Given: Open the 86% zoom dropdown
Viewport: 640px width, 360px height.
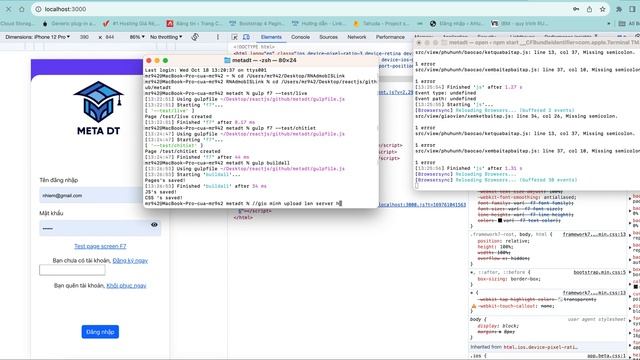Looking at the screenshot, I should click(x=137, y=37).
